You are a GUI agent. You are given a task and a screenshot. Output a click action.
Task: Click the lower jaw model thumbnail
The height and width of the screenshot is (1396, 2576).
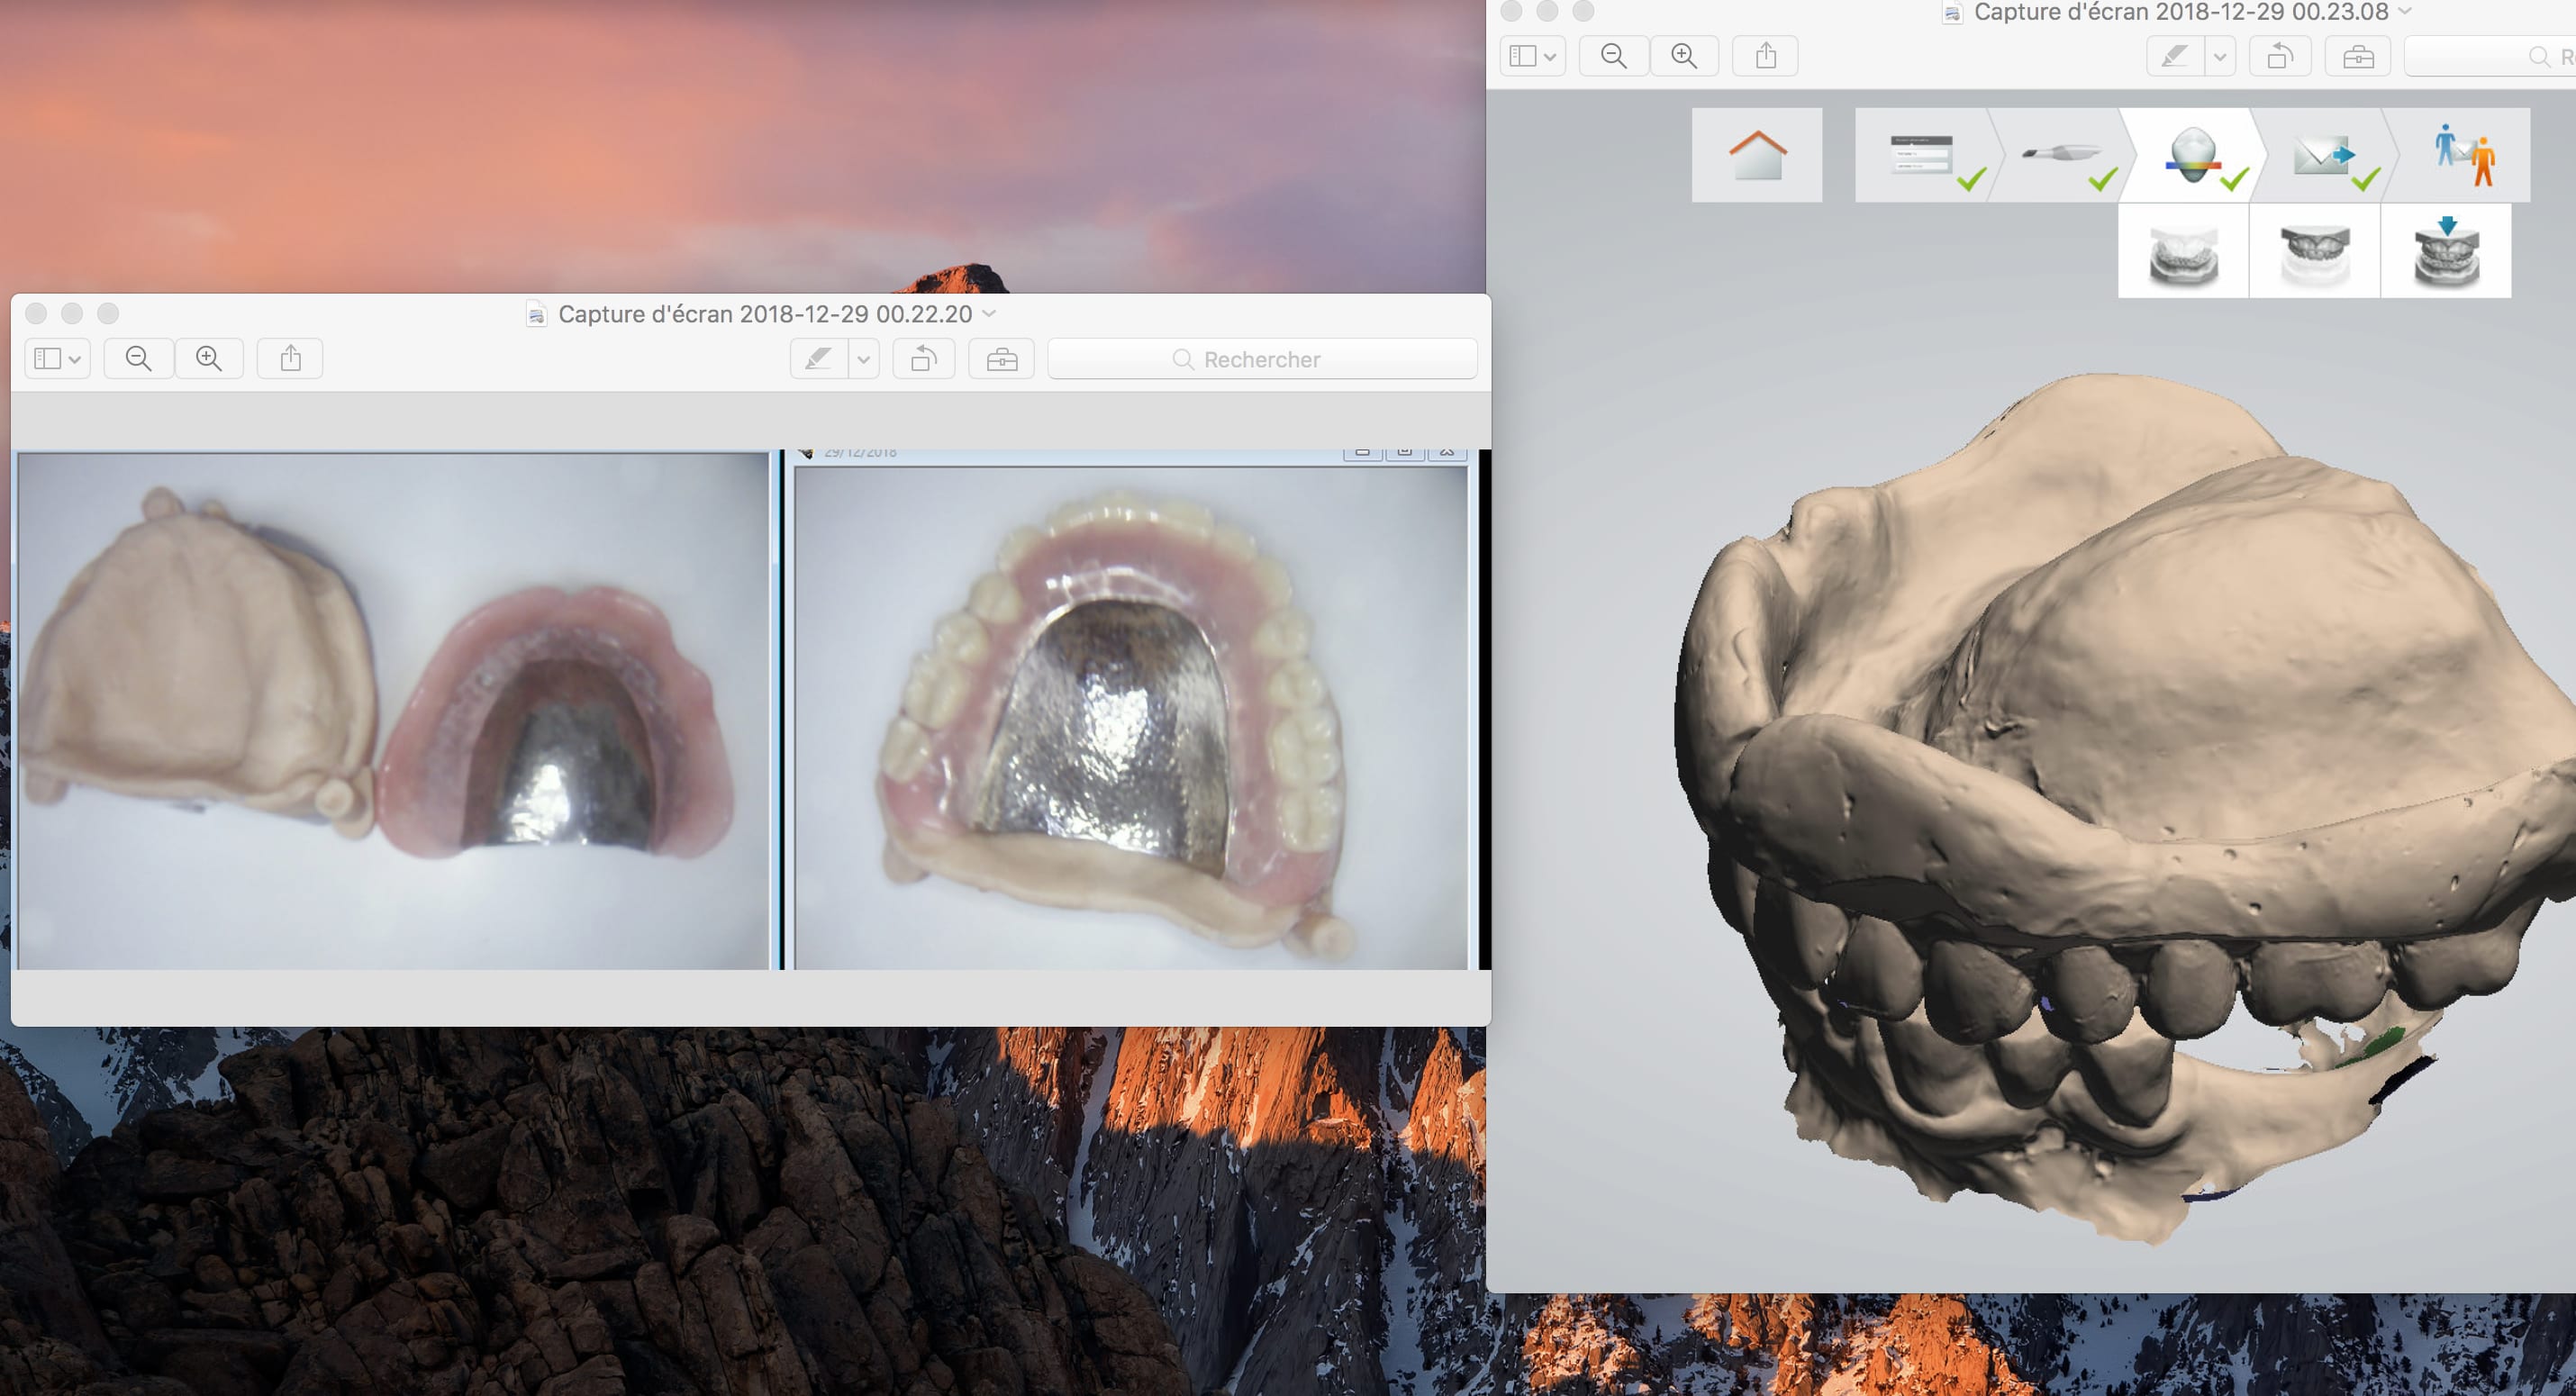[x=2183, y=252]
